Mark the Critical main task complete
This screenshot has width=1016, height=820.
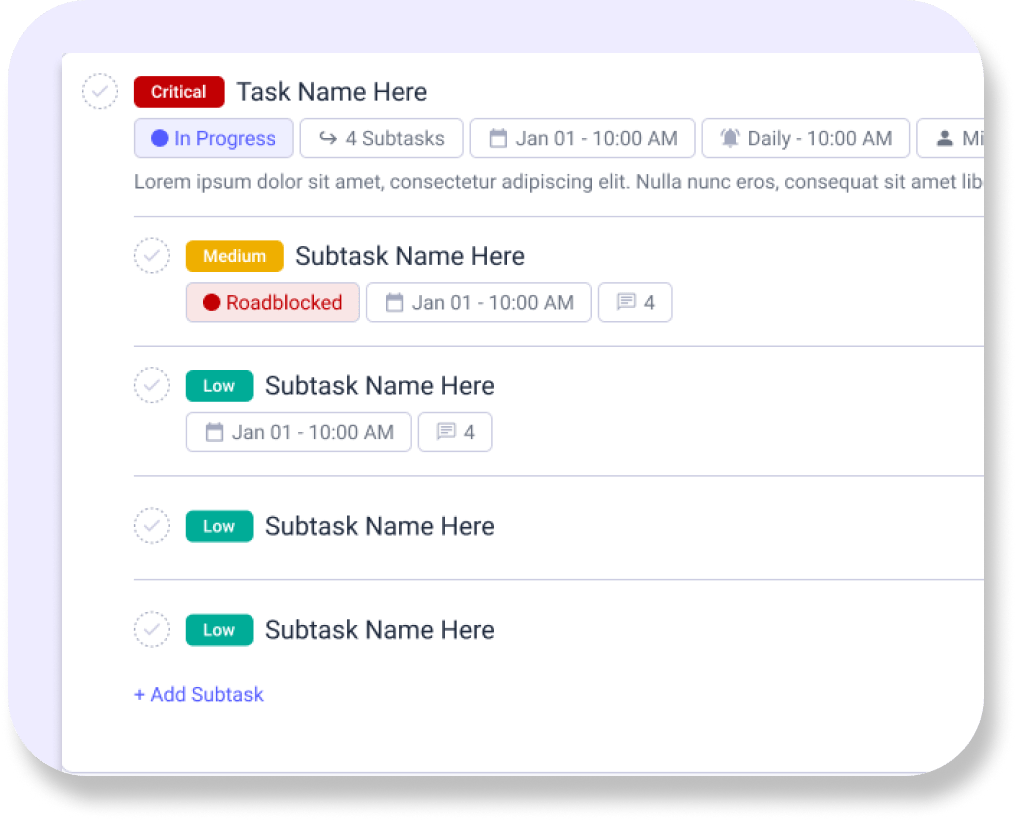click(100, 92)
